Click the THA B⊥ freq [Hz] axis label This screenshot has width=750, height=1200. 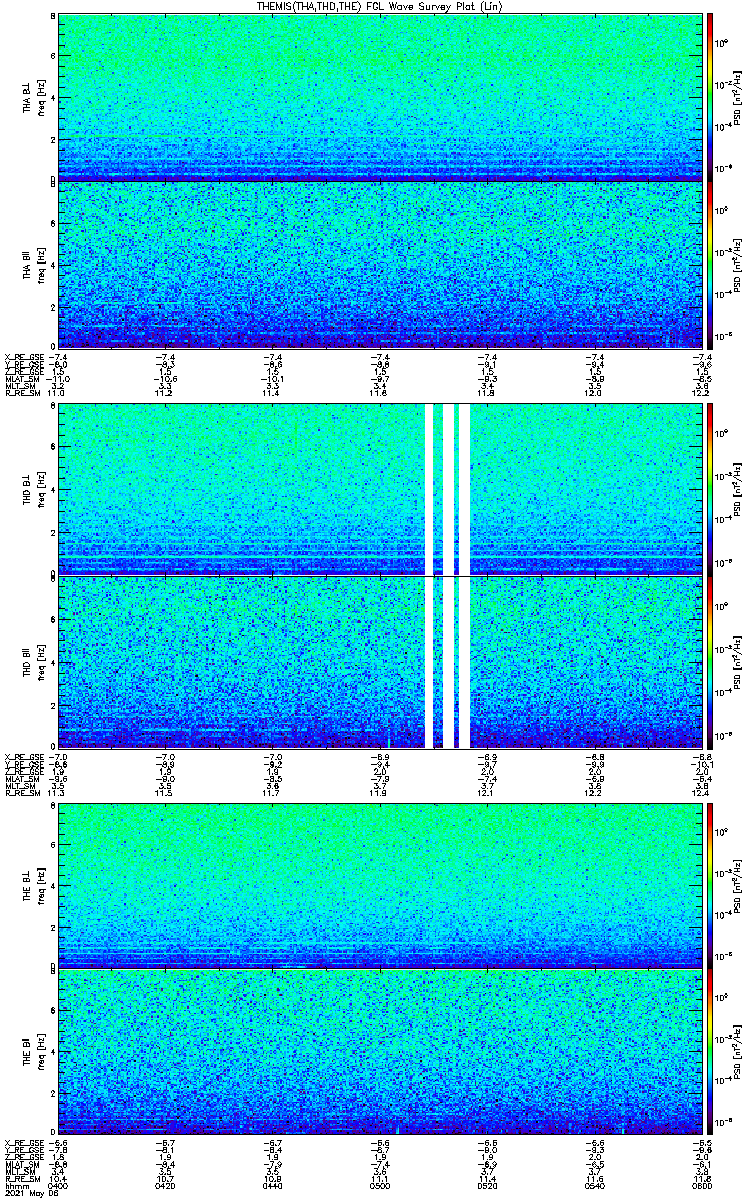coord(40,98)
